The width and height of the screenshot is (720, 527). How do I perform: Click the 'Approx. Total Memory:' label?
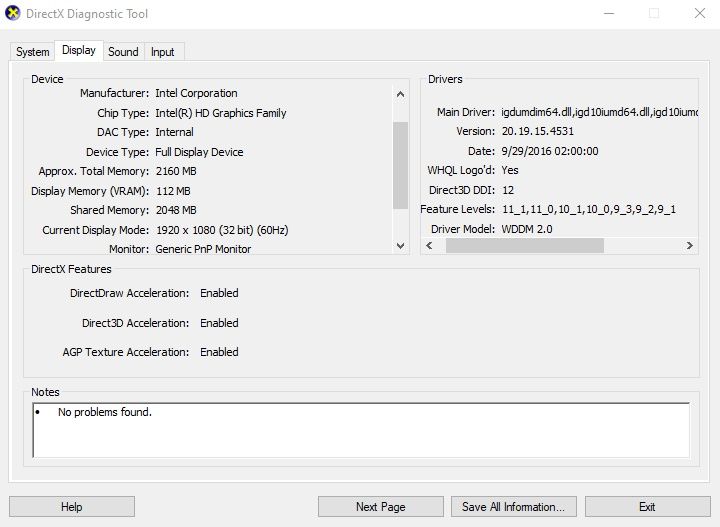pyautogui.click(x=94, y=171)
